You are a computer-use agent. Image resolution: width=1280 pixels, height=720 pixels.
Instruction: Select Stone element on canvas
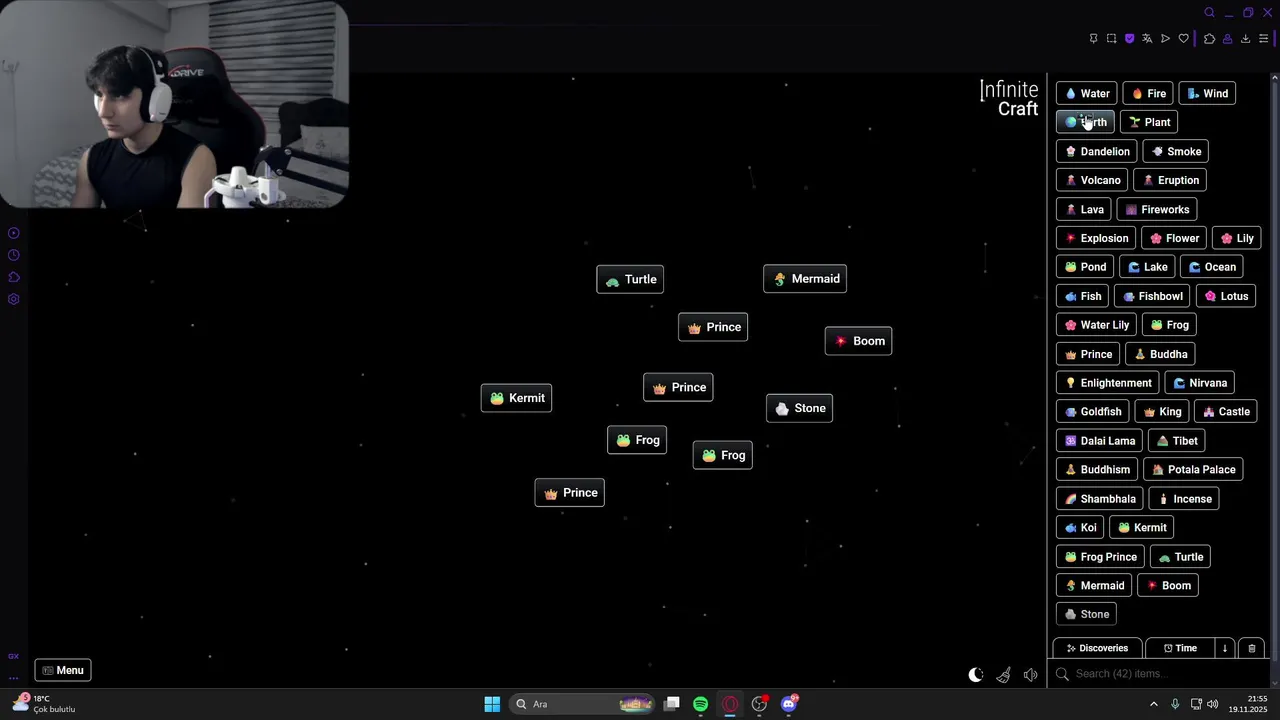799,408
